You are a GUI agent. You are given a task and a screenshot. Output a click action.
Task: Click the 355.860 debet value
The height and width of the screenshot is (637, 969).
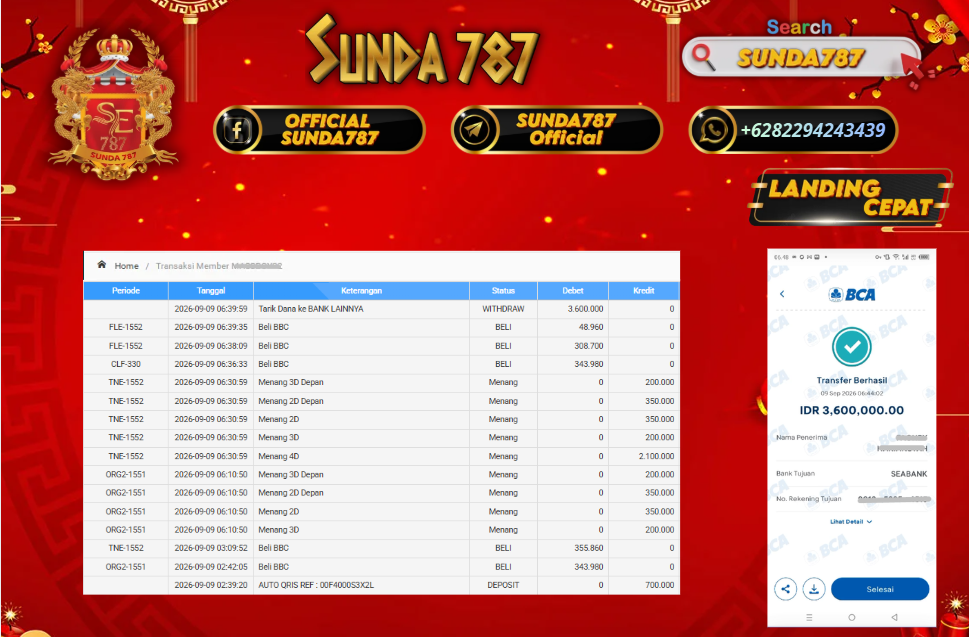589,548
